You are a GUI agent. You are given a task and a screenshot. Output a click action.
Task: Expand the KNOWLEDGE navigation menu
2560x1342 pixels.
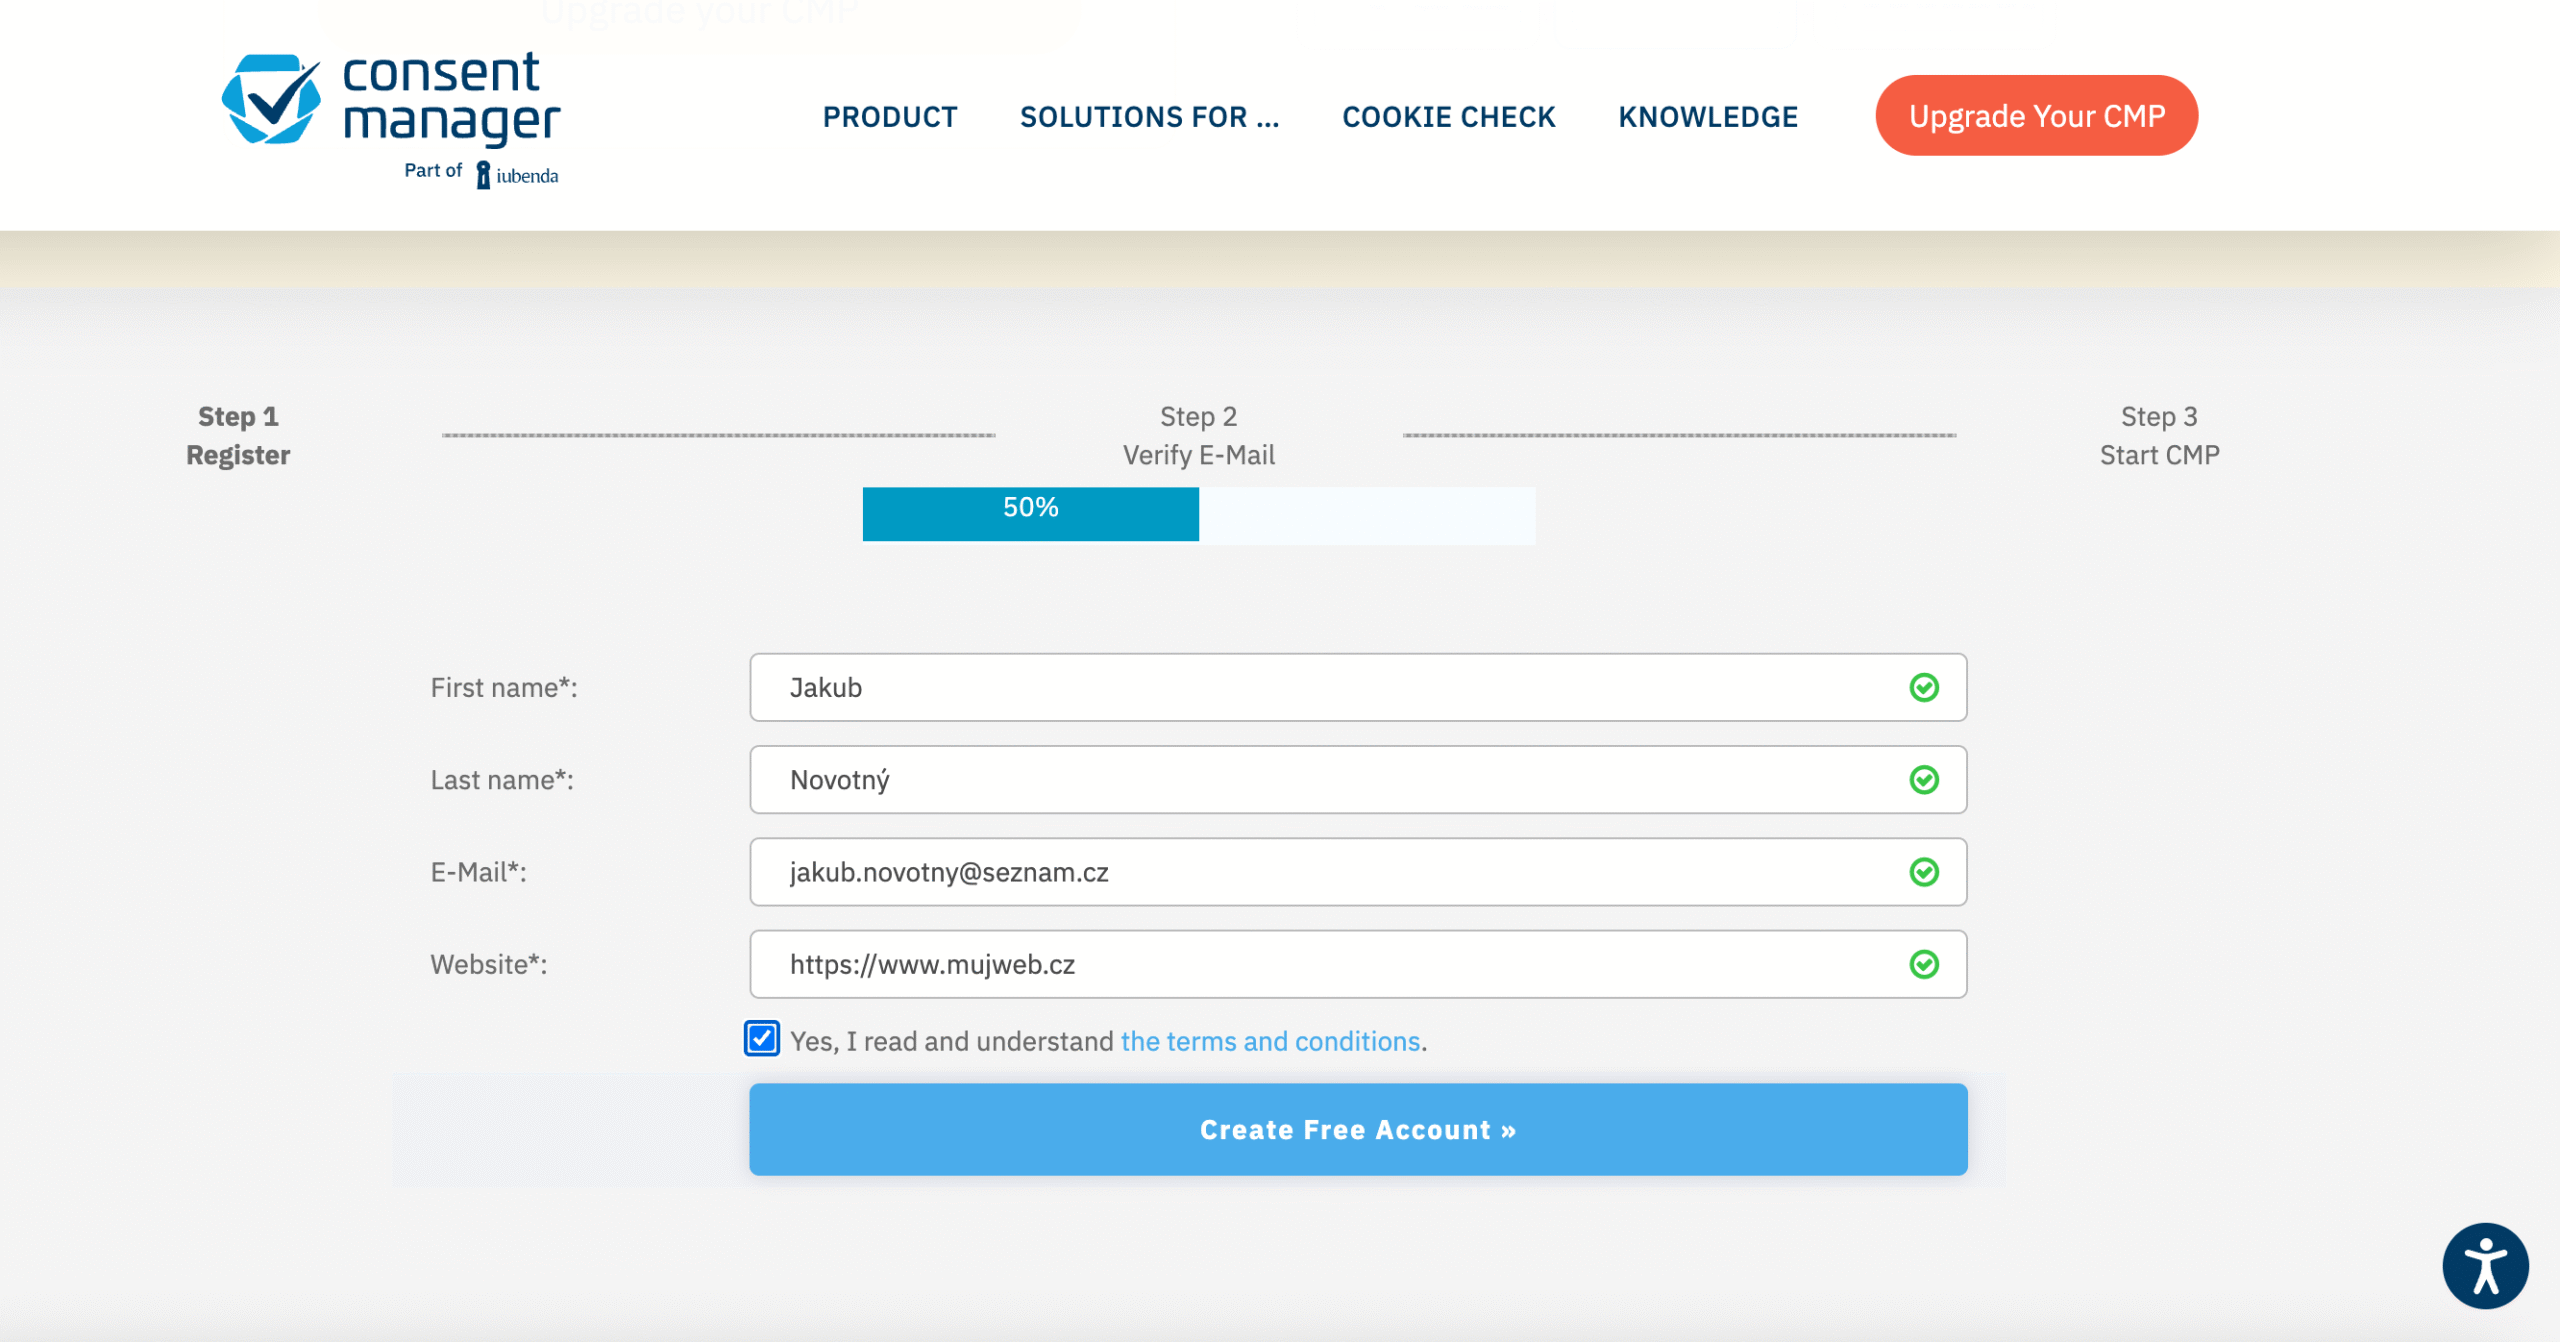tap(1707, 117)
